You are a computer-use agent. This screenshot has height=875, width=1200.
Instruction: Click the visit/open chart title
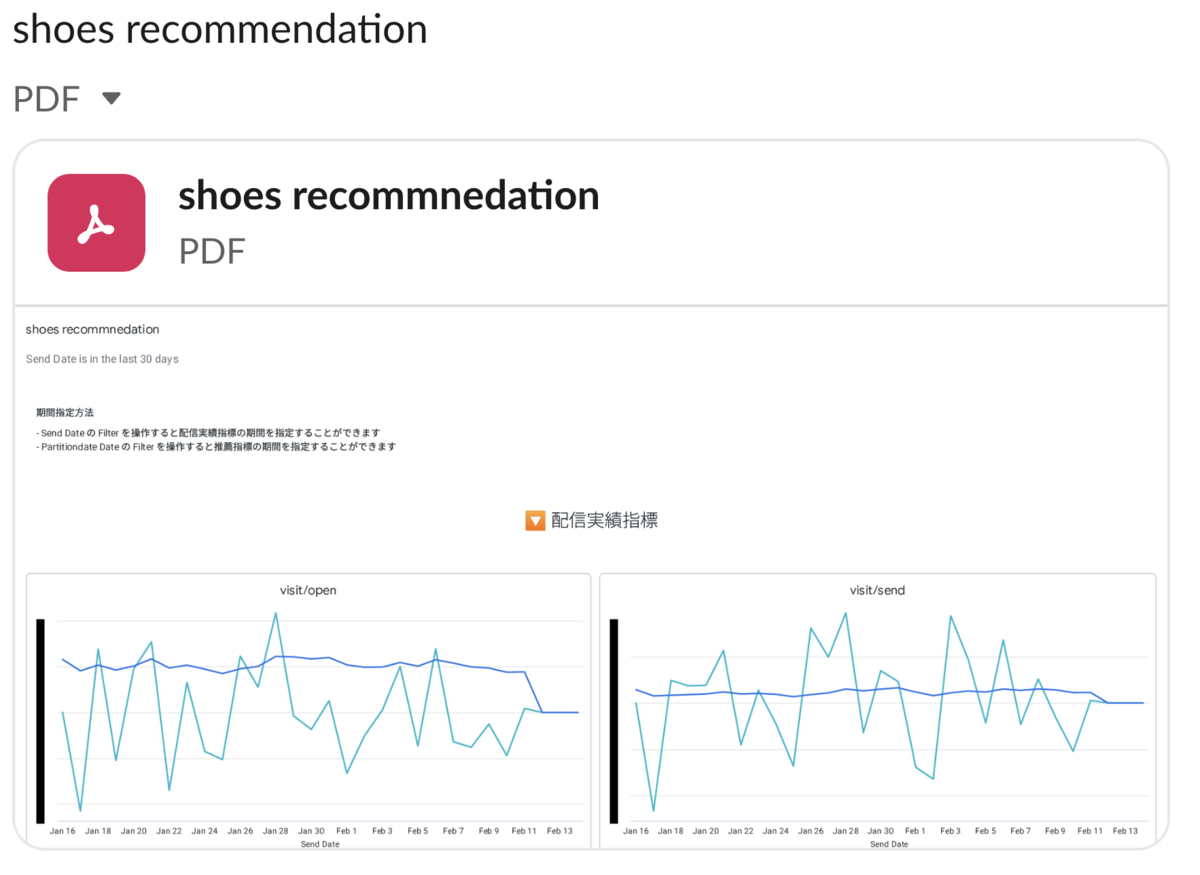tap(308, 590)
